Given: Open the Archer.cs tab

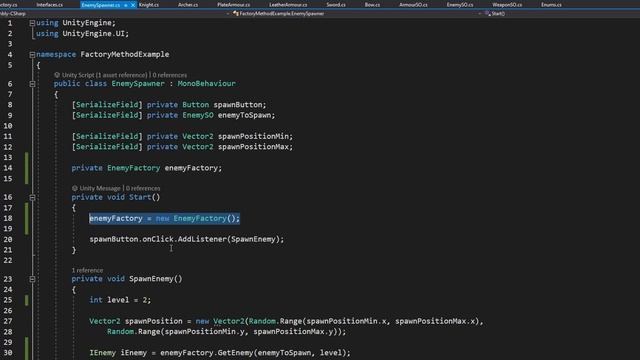Looking at the screenshot, I should pos(188,5).
